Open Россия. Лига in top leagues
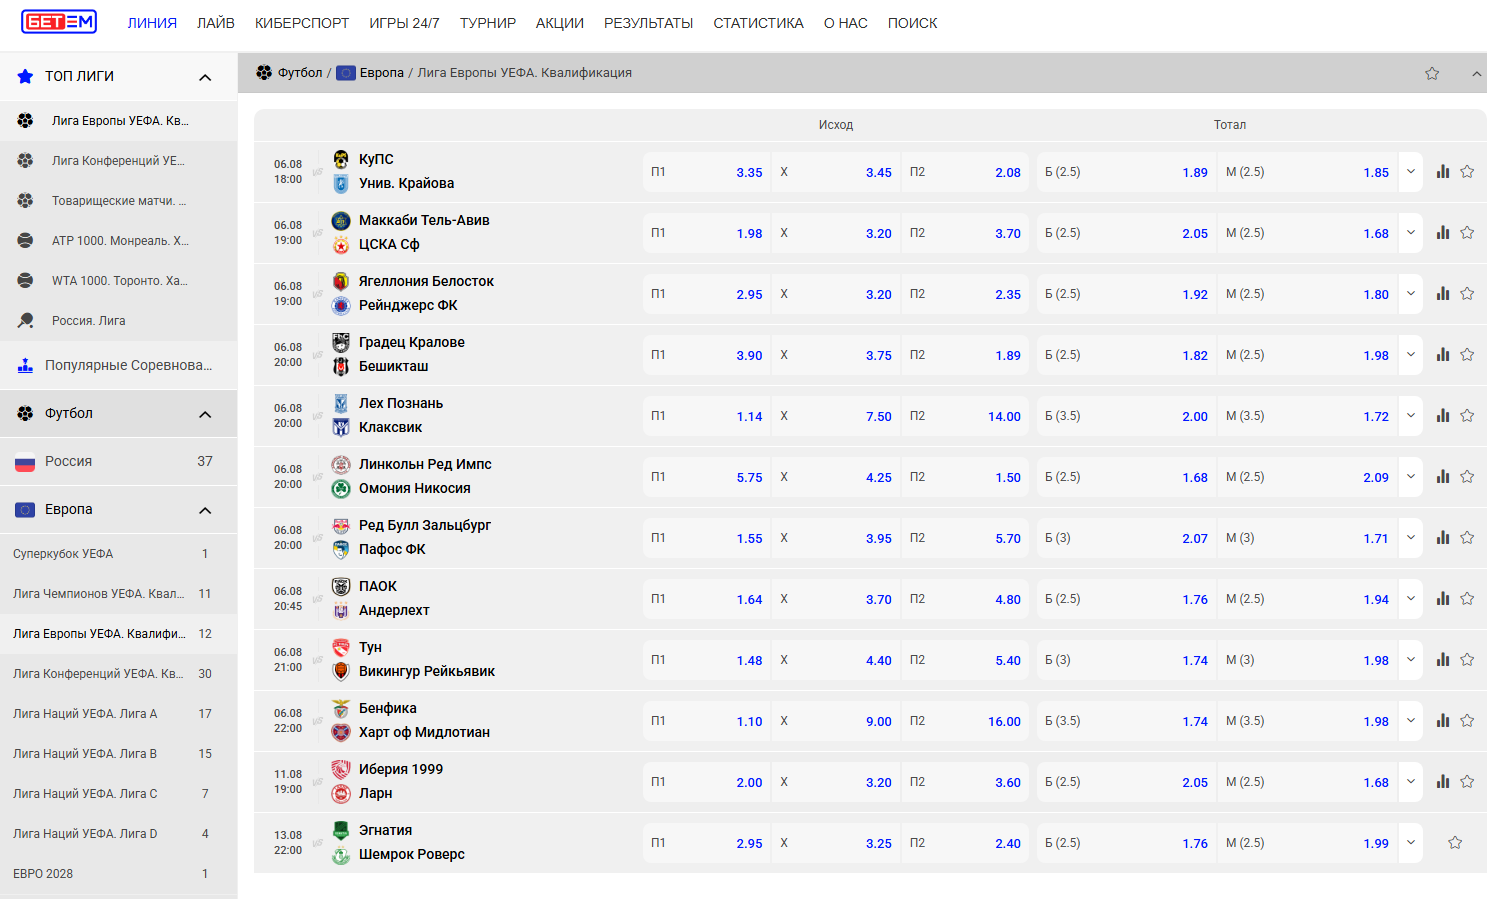 click(x=119, y=321)
